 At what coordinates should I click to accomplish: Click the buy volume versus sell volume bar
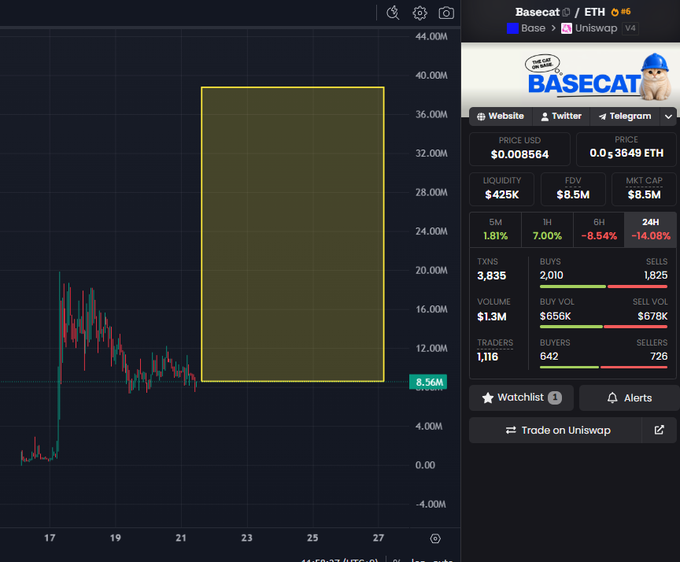coord(604,327)
